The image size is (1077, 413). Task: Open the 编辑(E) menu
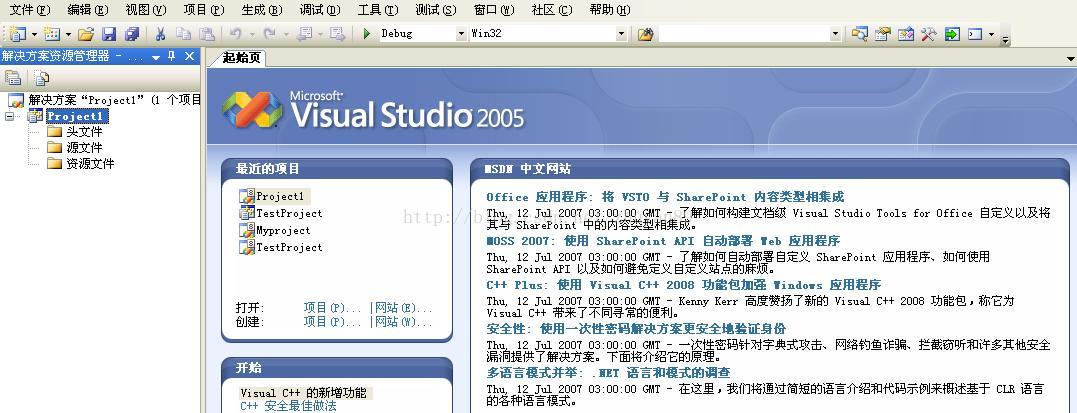pyautogui.click(x=88, y=10)
